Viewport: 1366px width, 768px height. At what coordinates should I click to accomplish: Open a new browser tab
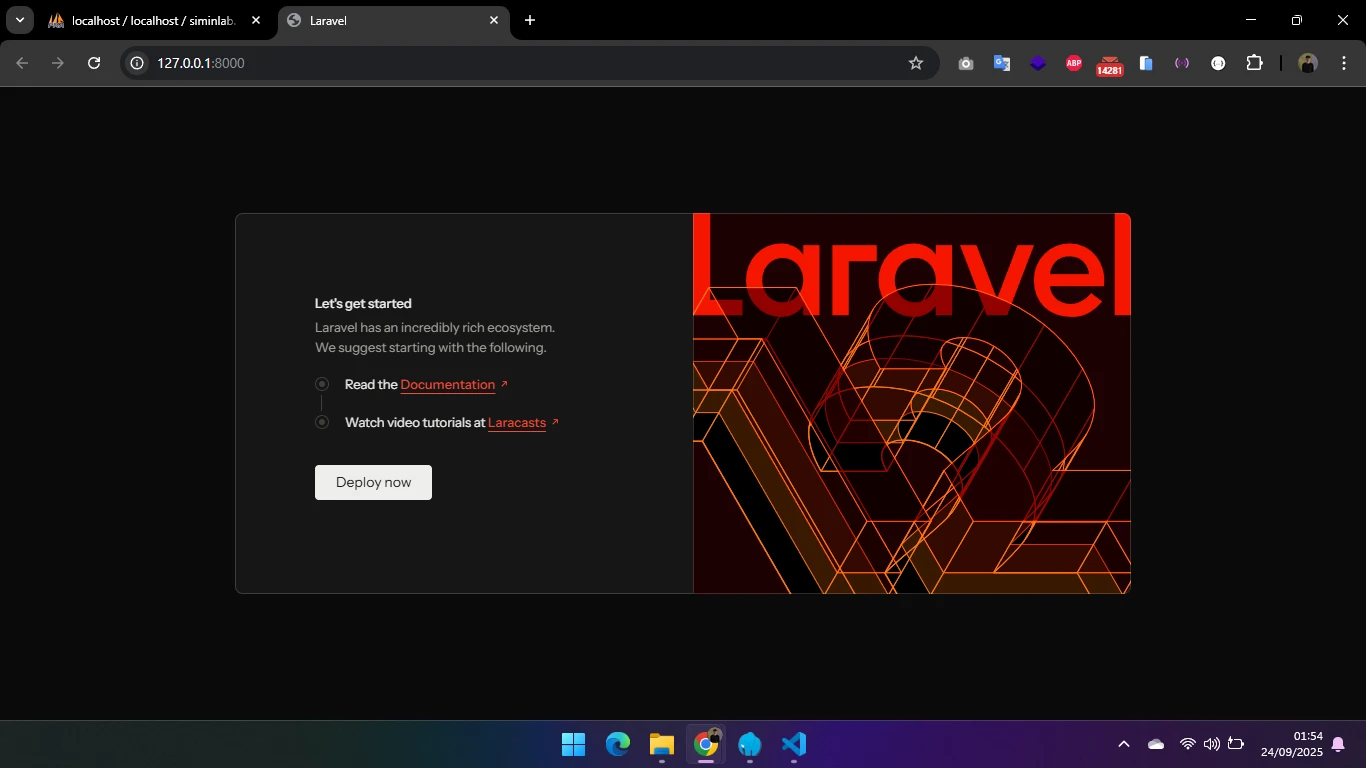[530, 20]
